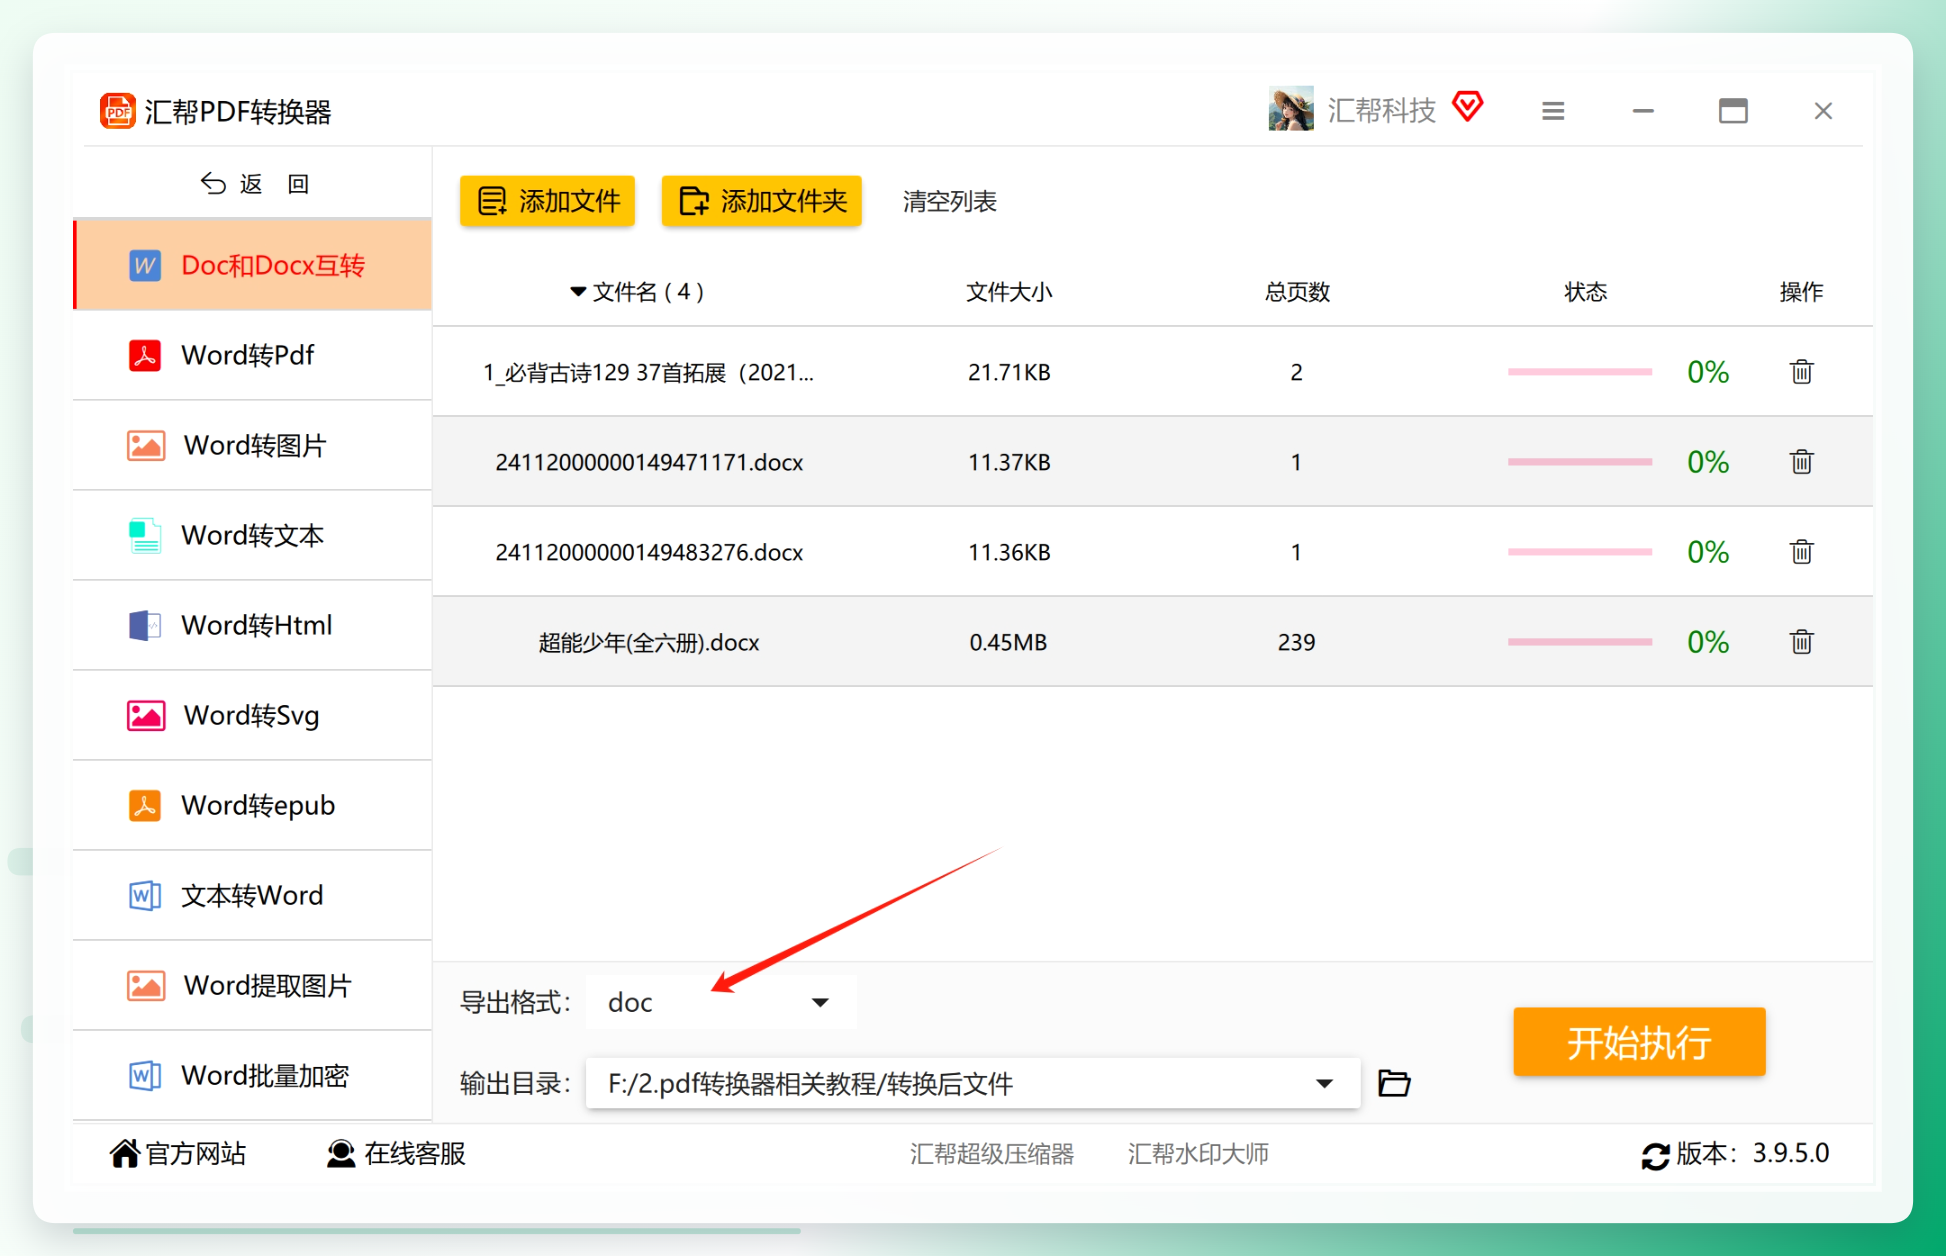Viewport: 1946px width, 1256px height.
Task: Click progress bar of 24112000000149483276.docx row
Action: (1580, 552)
